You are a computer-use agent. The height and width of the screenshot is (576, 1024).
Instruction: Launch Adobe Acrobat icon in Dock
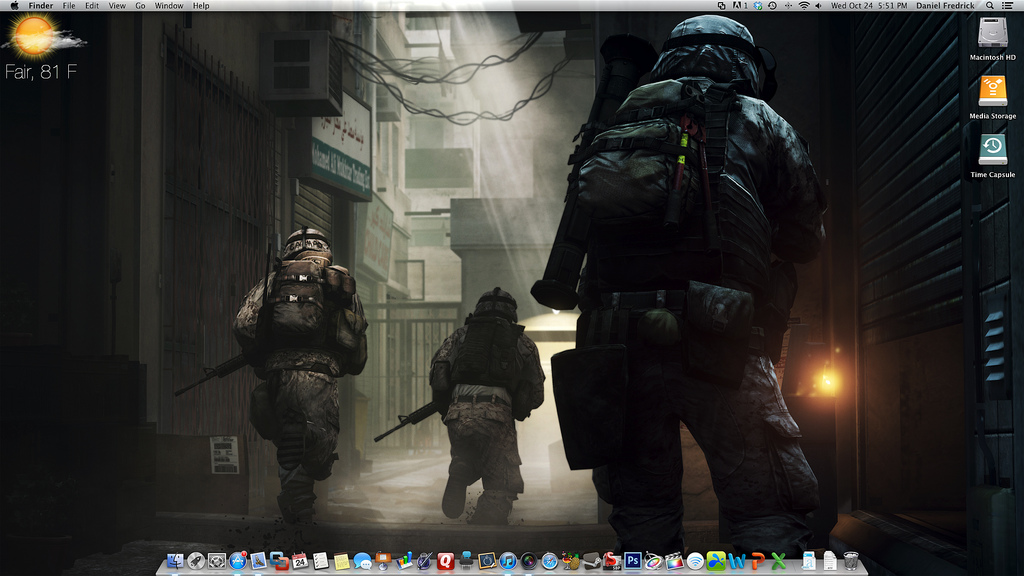coord(612,560)
